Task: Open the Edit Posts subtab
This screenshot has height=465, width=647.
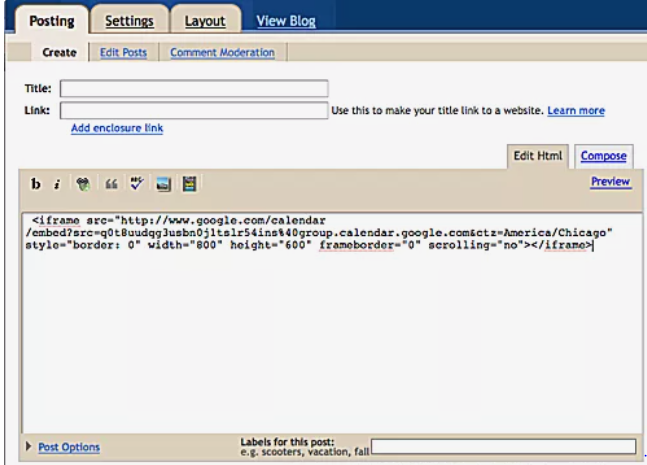Action: pos(124,53)
